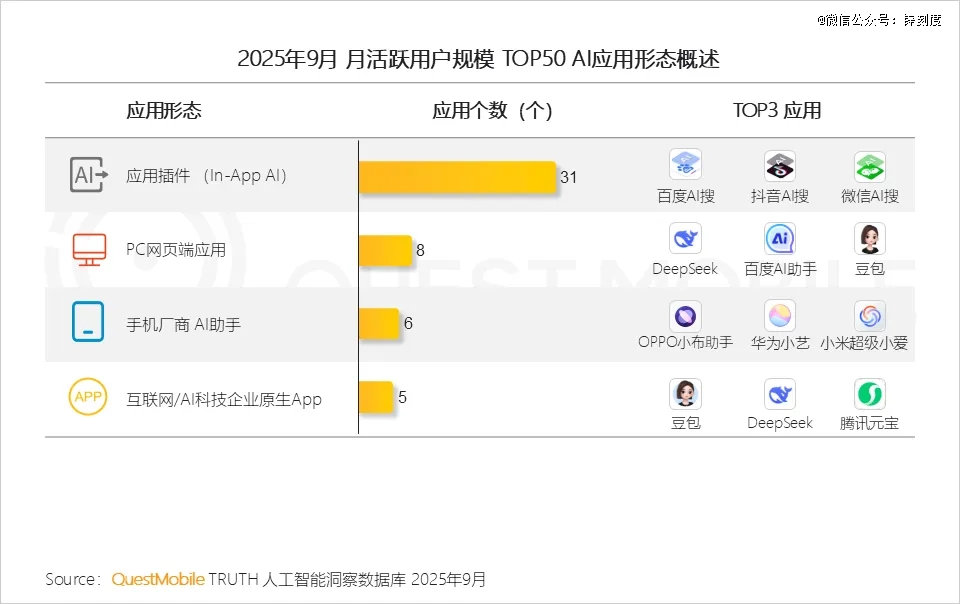Click the 小米超级小爱 app icon
This screenshot has width=960, height=604.
870,317
